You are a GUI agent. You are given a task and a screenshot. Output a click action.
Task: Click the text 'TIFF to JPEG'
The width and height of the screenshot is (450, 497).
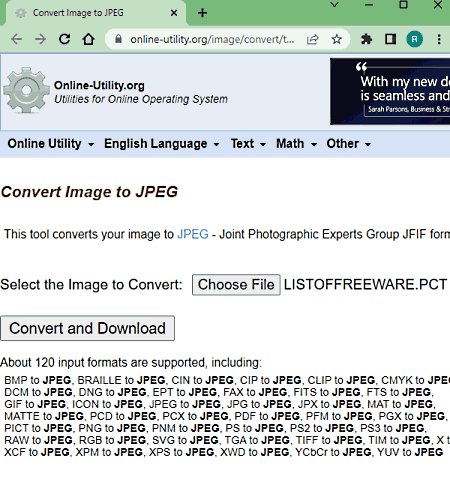(x=329, y=440)
